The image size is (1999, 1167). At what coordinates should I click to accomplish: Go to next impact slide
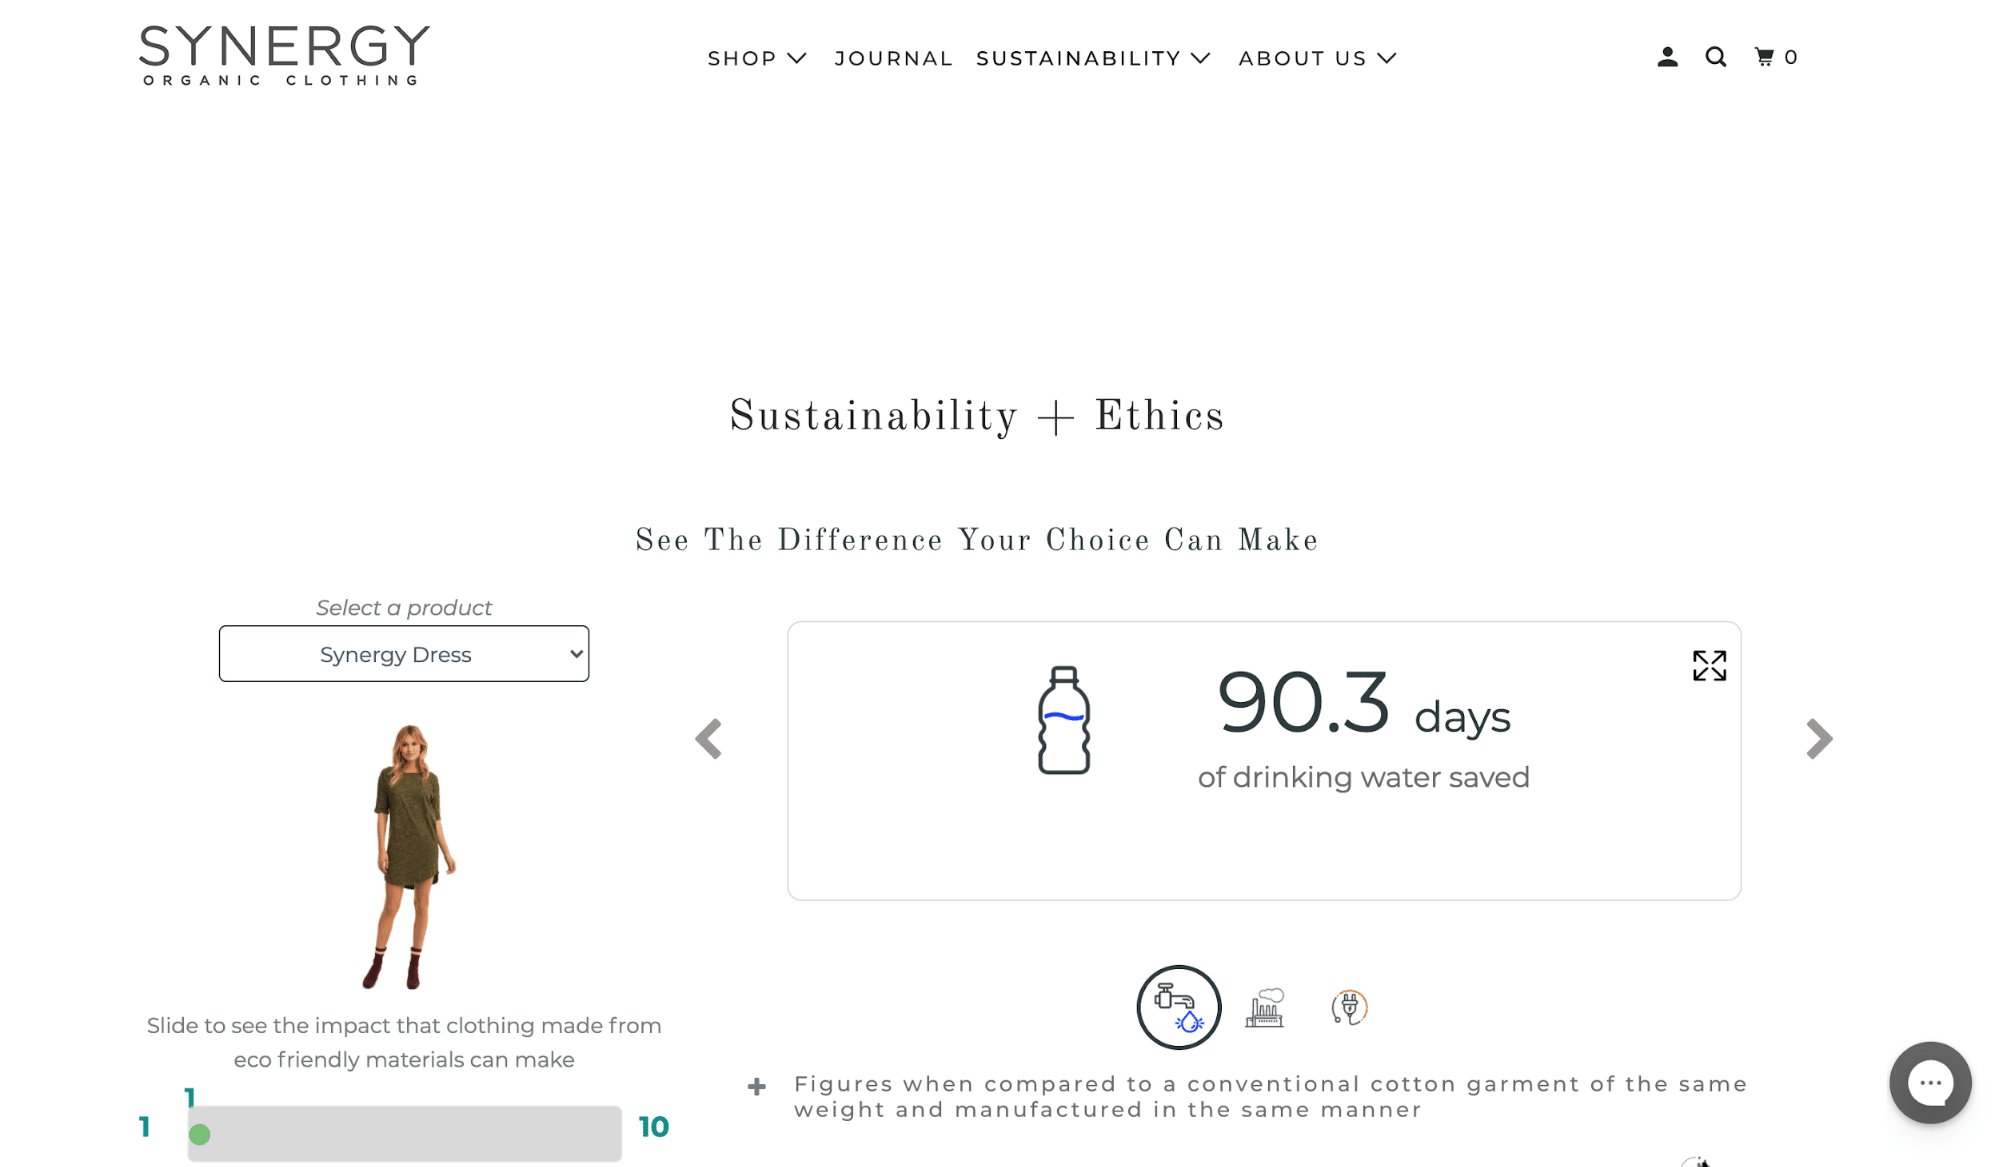1819,740
